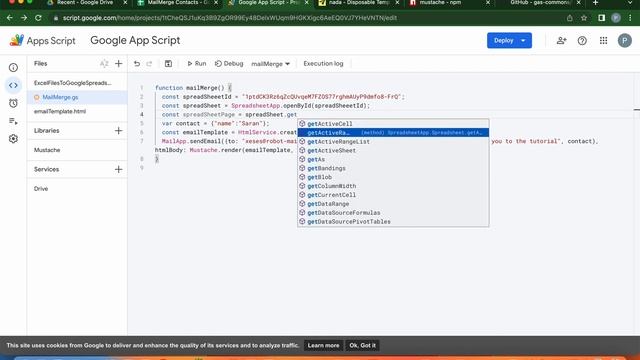The image size is (640, 360).
Task: Reload the page in browser
Action: [38, 18]
